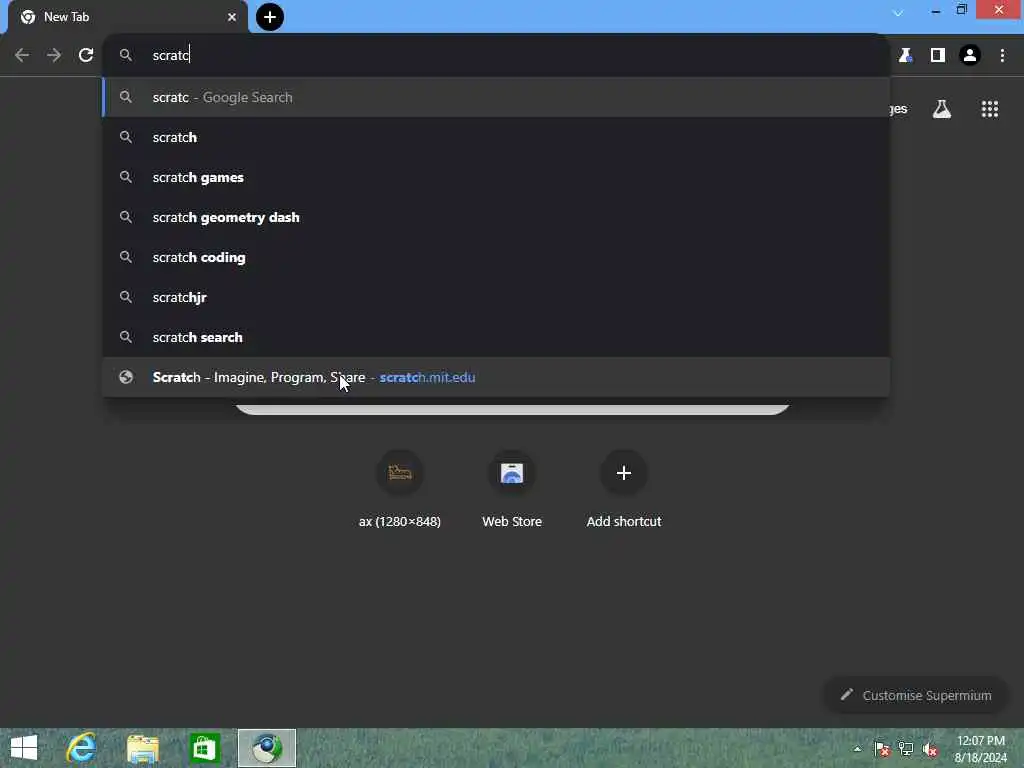The image size is (1024, 768).
Task: Click the Action Center flag icon
Action: [x=882, y=749]
